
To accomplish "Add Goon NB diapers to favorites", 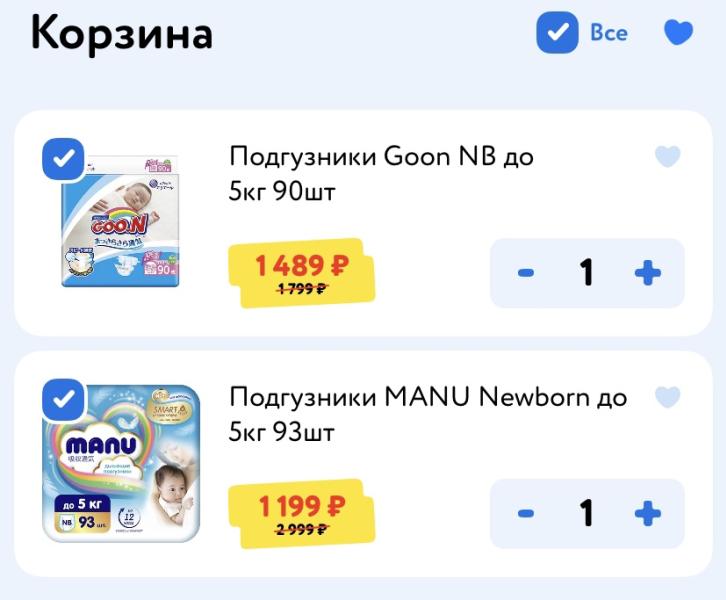I will tap(667, 156).
